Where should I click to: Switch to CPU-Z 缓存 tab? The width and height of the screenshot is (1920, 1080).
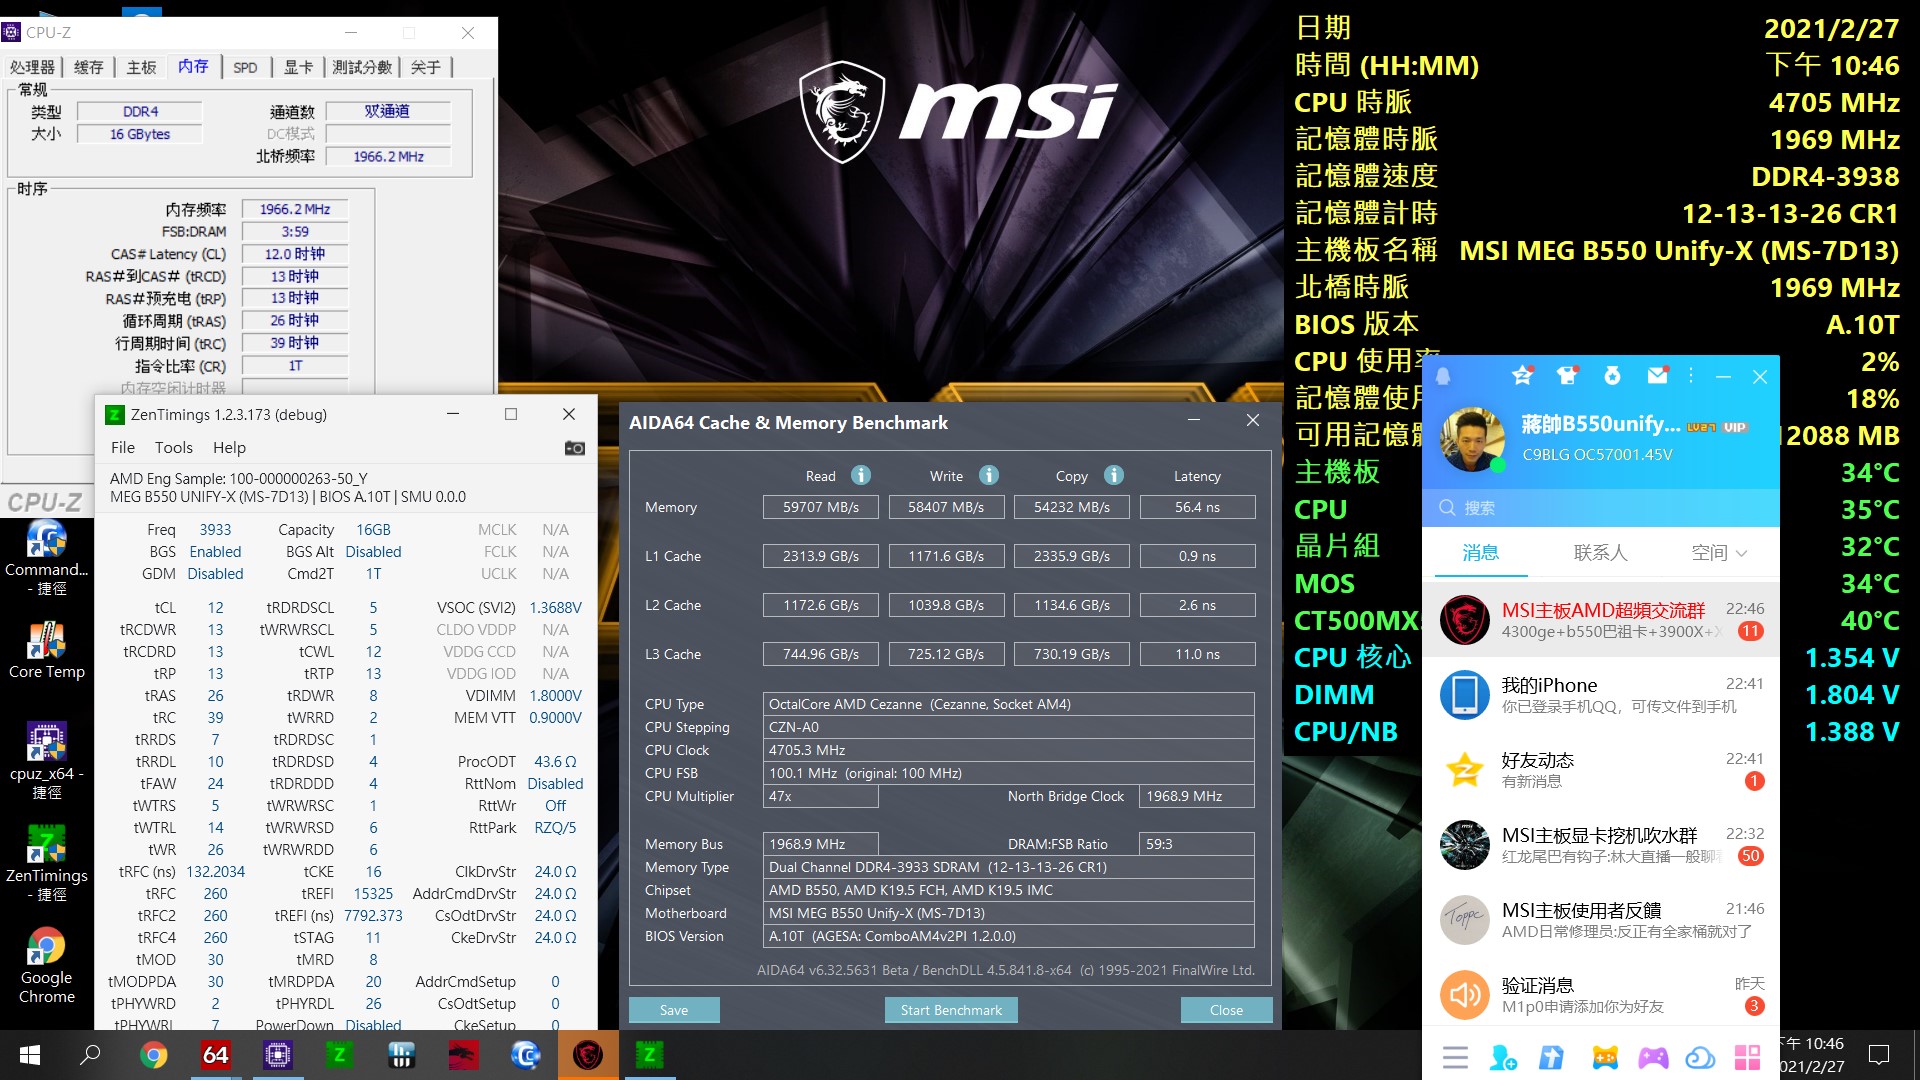point(88,67)
